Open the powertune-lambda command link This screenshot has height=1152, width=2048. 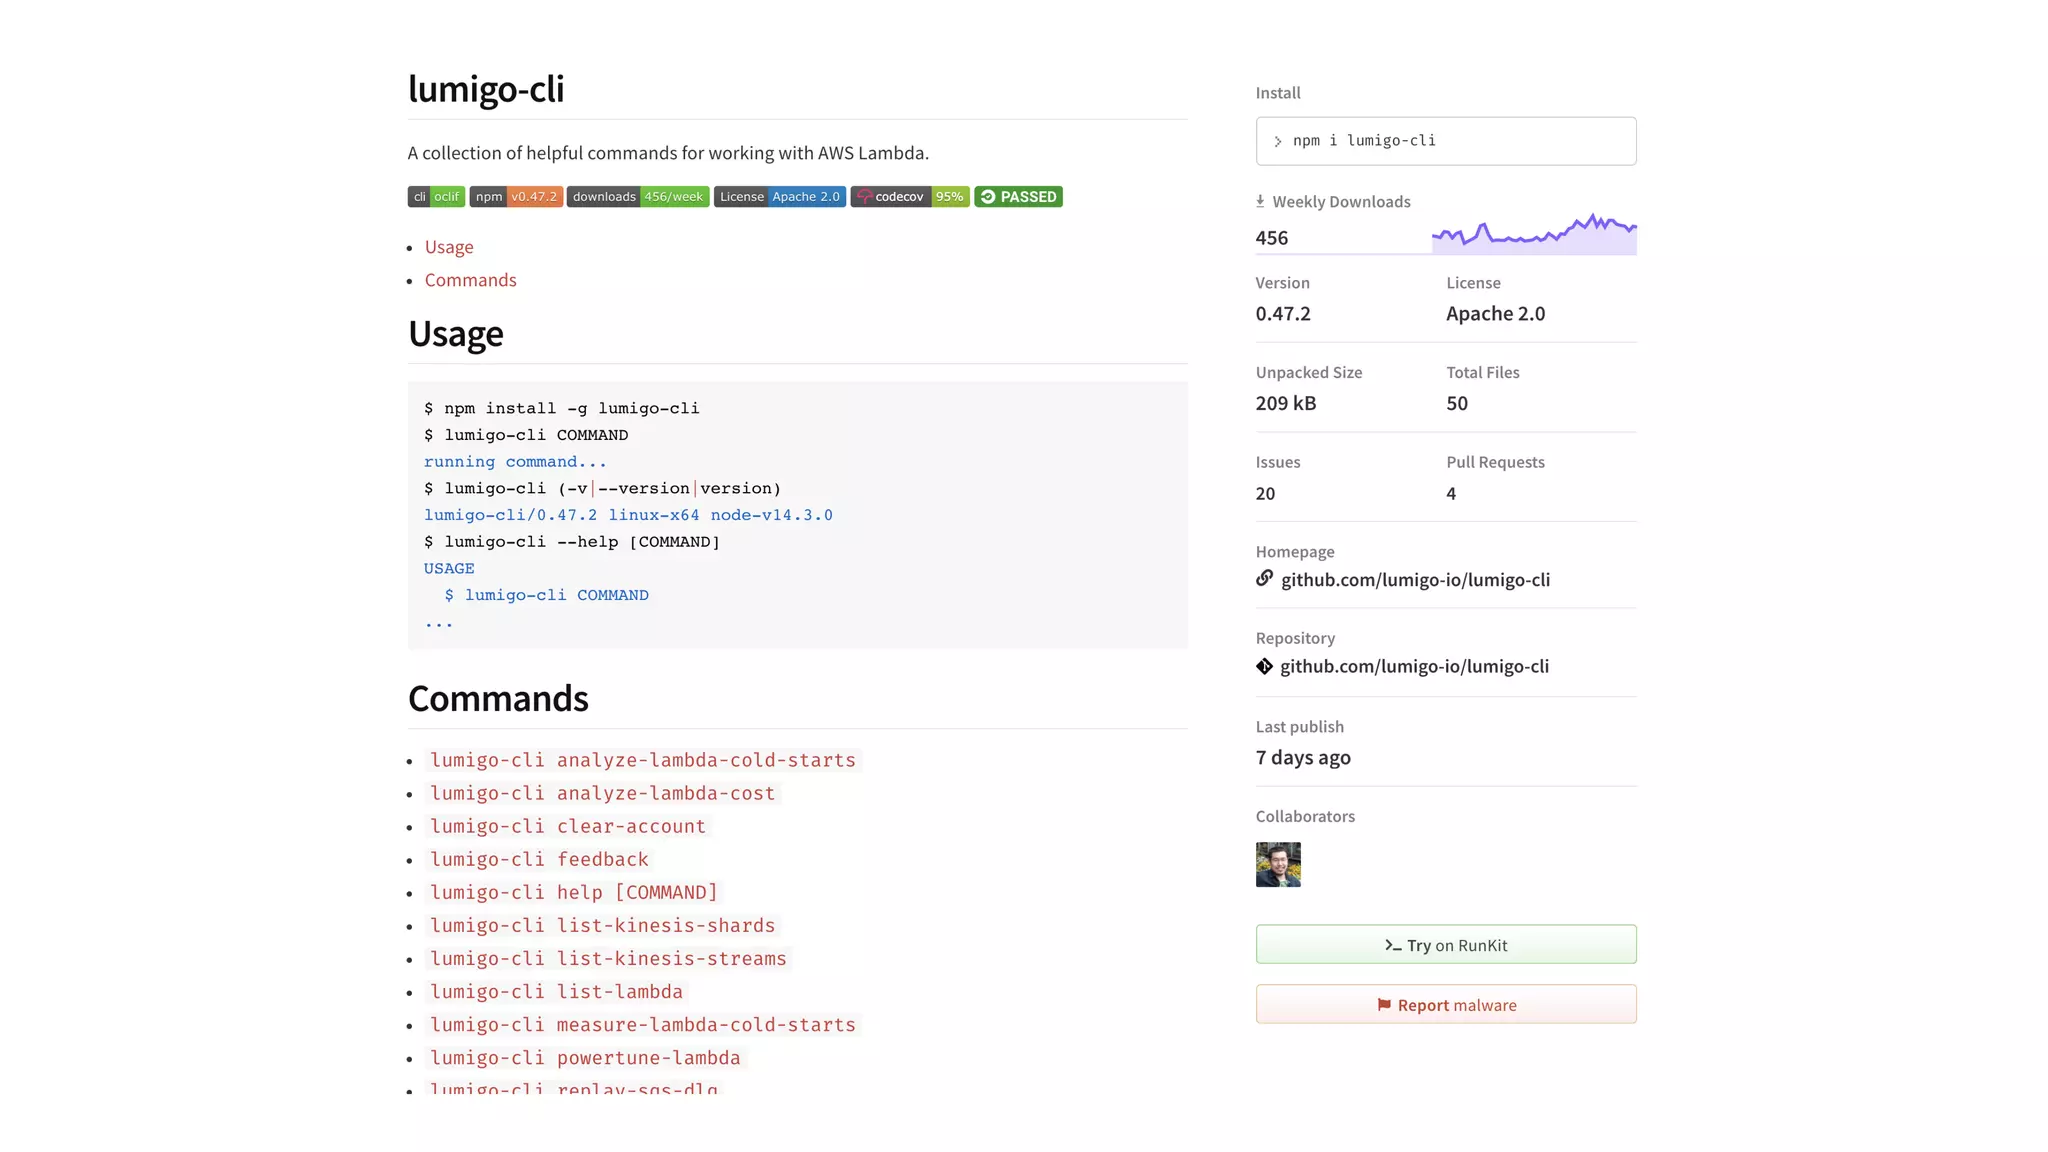585,1058
